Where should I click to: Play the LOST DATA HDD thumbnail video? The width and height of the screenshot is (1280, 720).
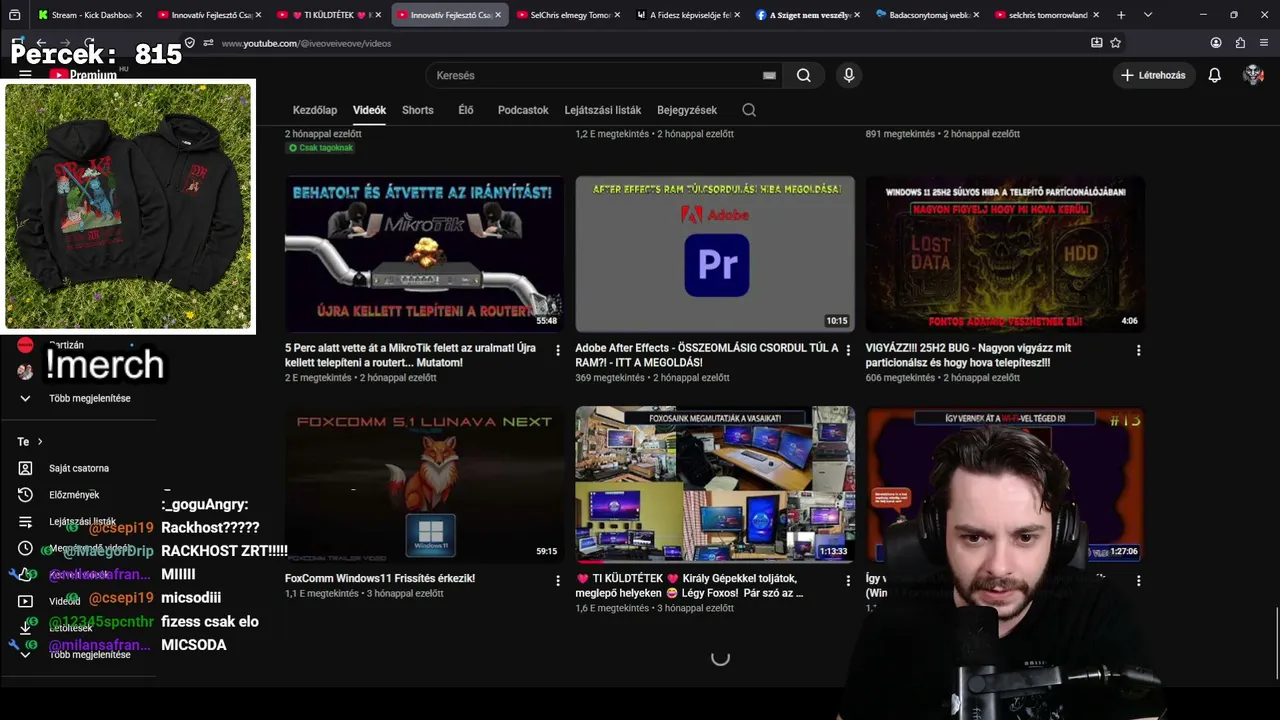(1005, 254)
